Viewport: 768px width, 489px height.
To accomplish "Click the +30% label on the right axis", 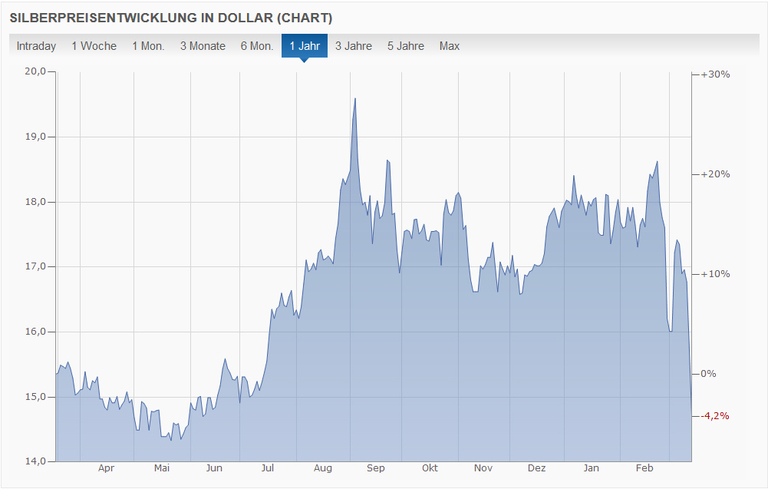I will click(x=716, y=75).
